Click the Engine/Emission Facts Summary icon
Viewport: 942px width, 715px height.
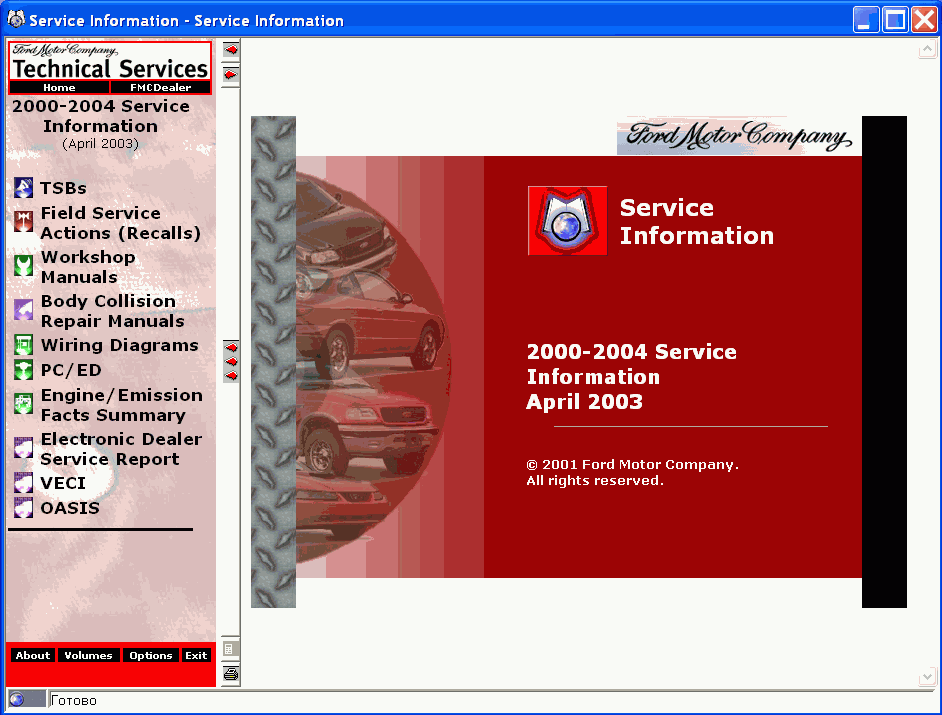[x=23, y=404]
